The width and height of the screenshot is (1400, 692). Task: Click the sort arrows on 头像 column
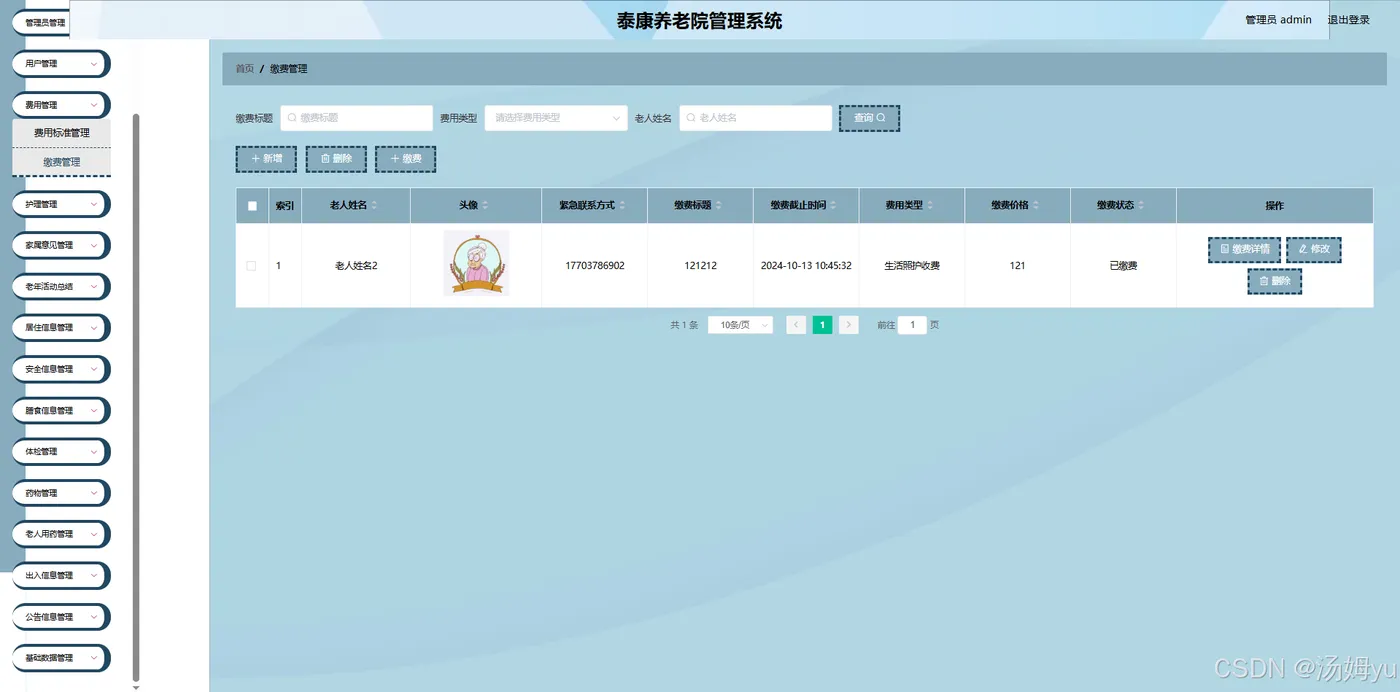pyautogui.click(x=486, y=206)
